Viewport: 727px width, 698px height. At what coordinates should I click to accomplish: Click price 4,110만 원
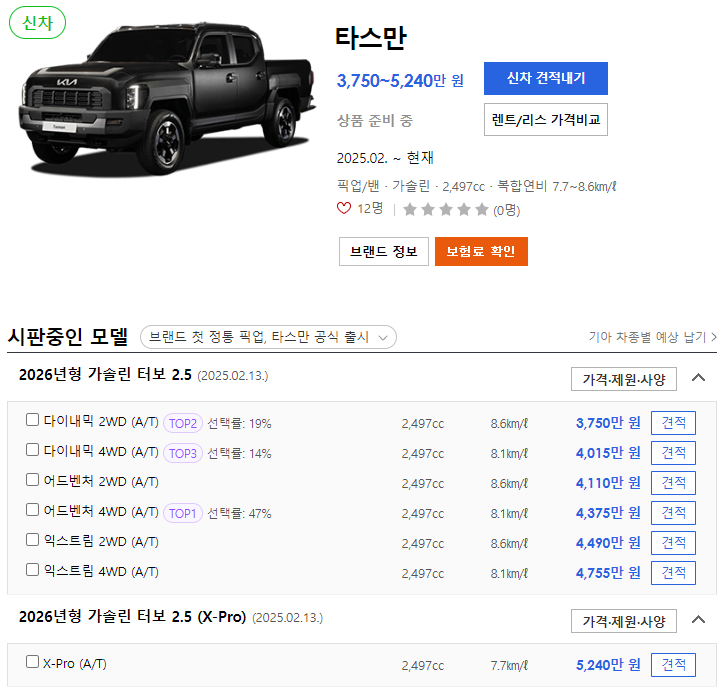[608, 483]
